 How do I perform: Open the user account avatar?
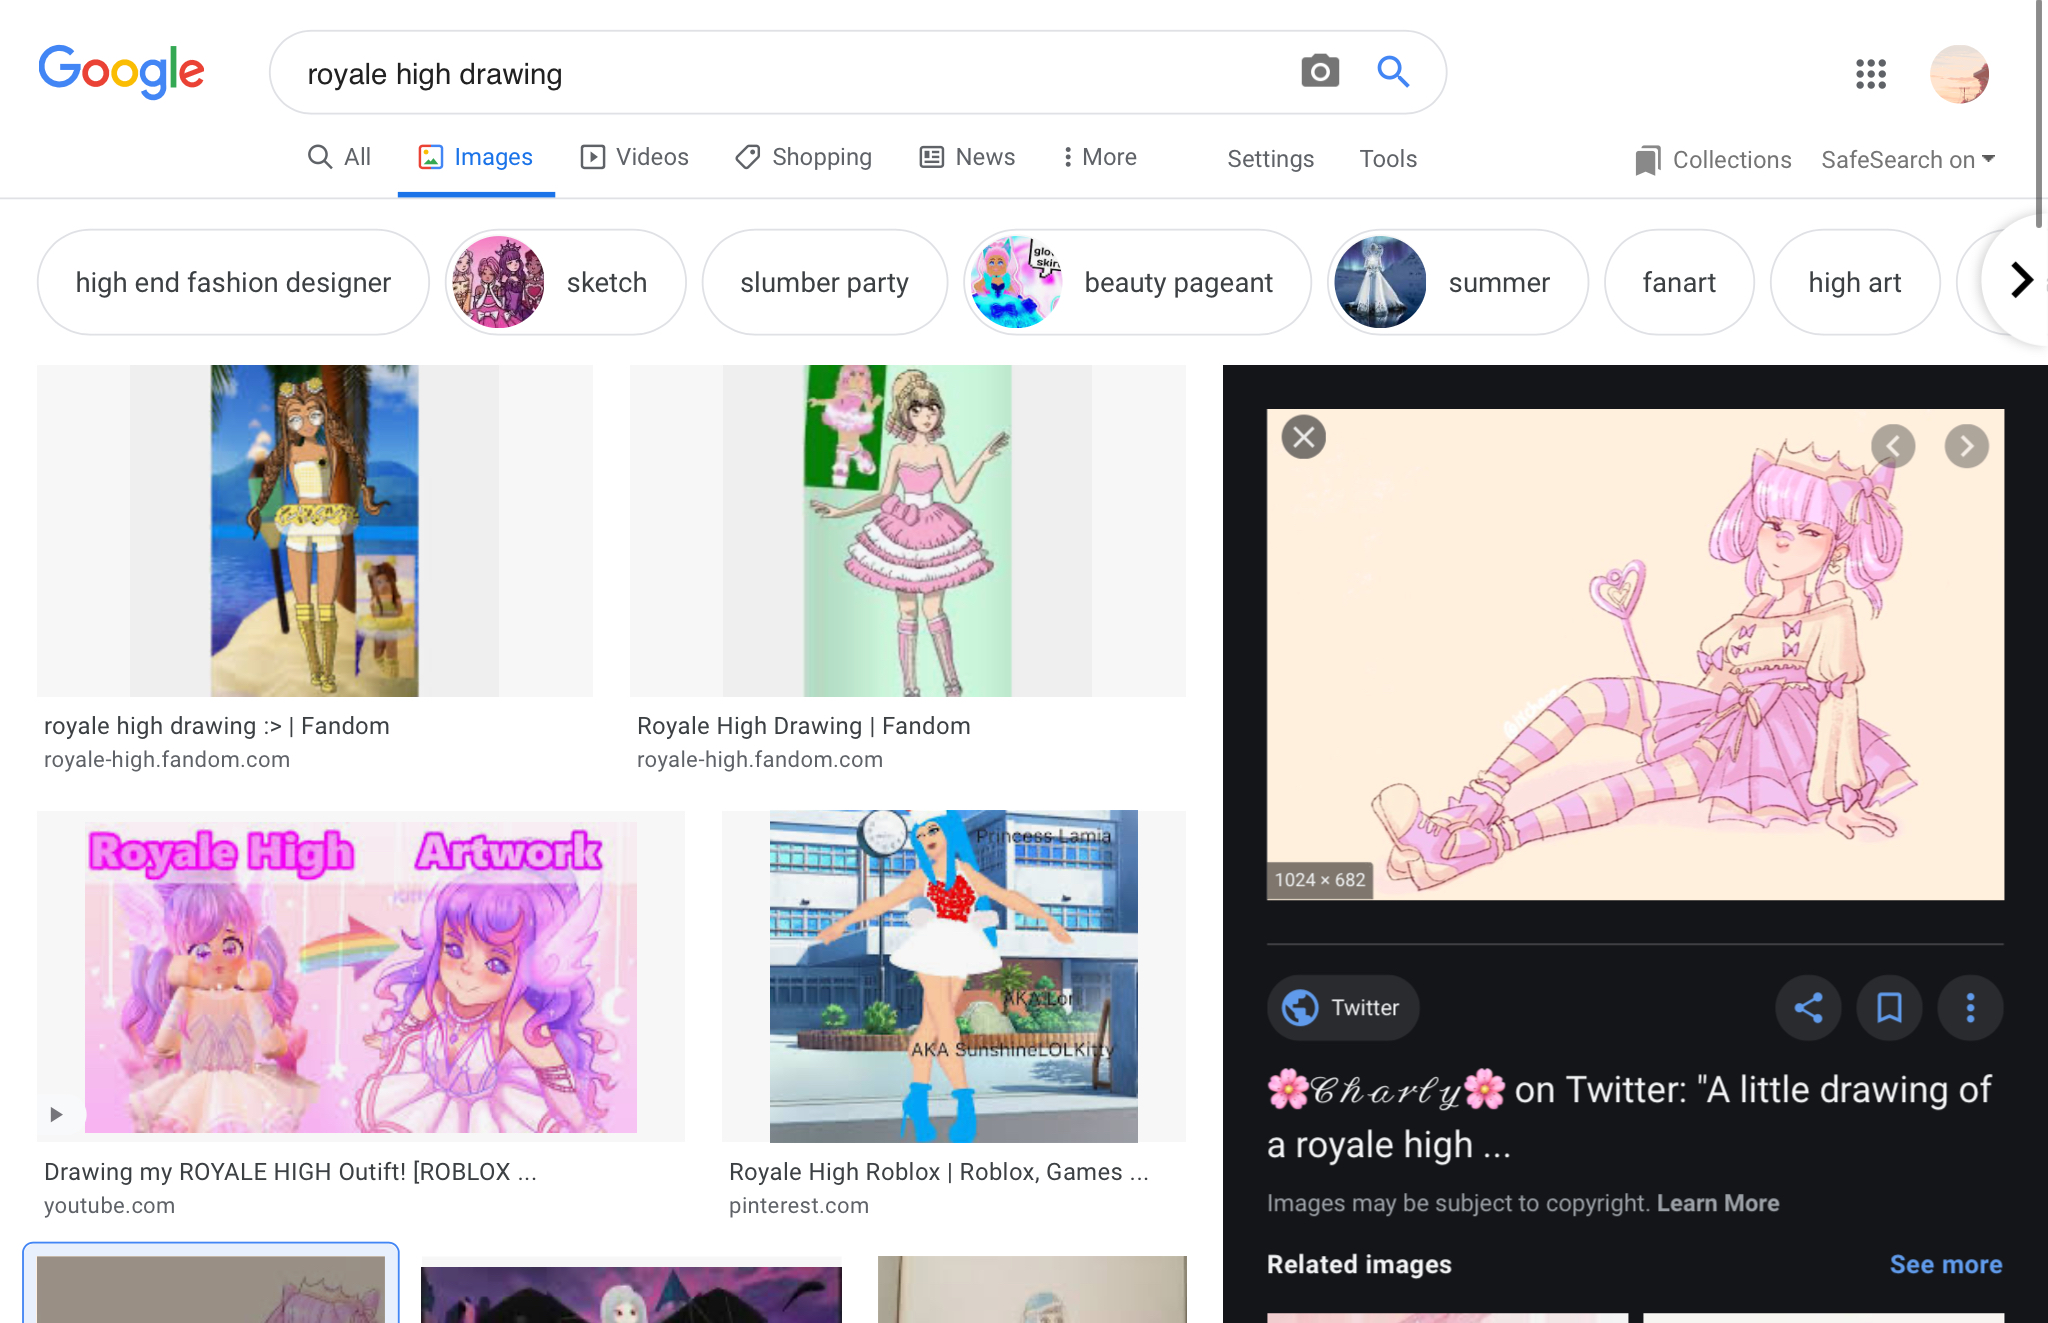[1958, 74]
